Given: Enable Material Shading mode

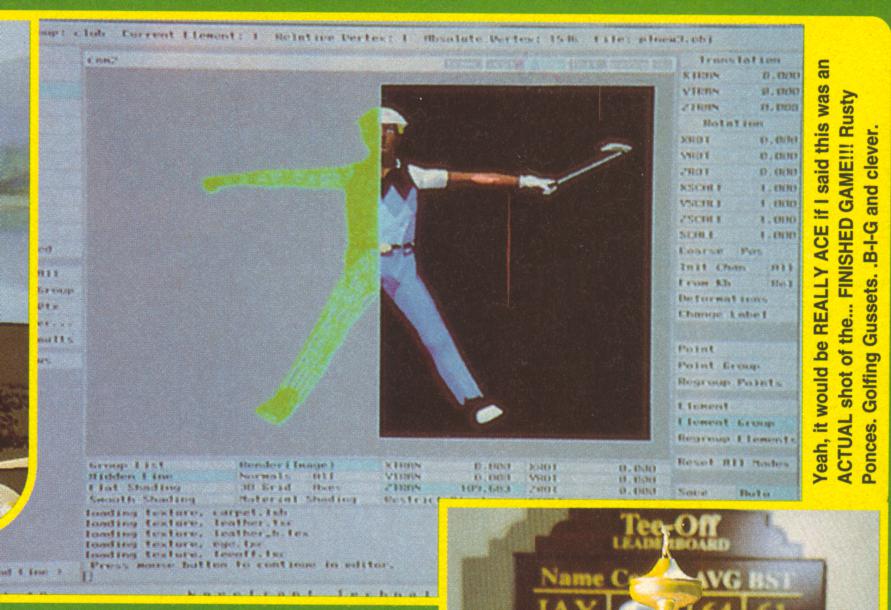Looking at the screenshot, I should [297, 500].
